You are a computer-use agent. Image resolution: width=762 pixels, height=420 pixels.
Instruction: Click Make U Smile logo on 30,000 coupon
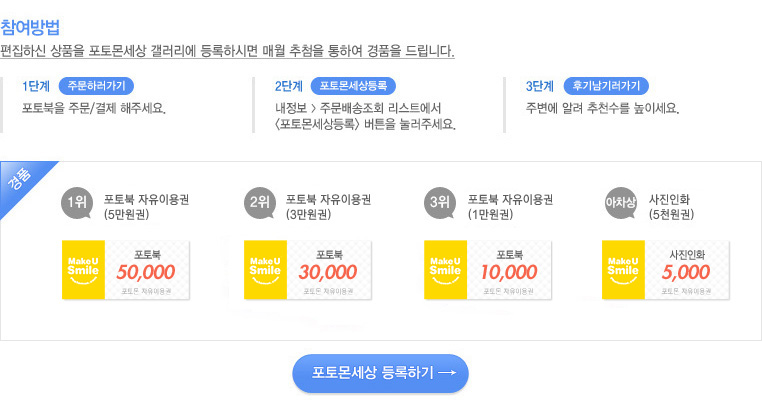tap(265, 270)
